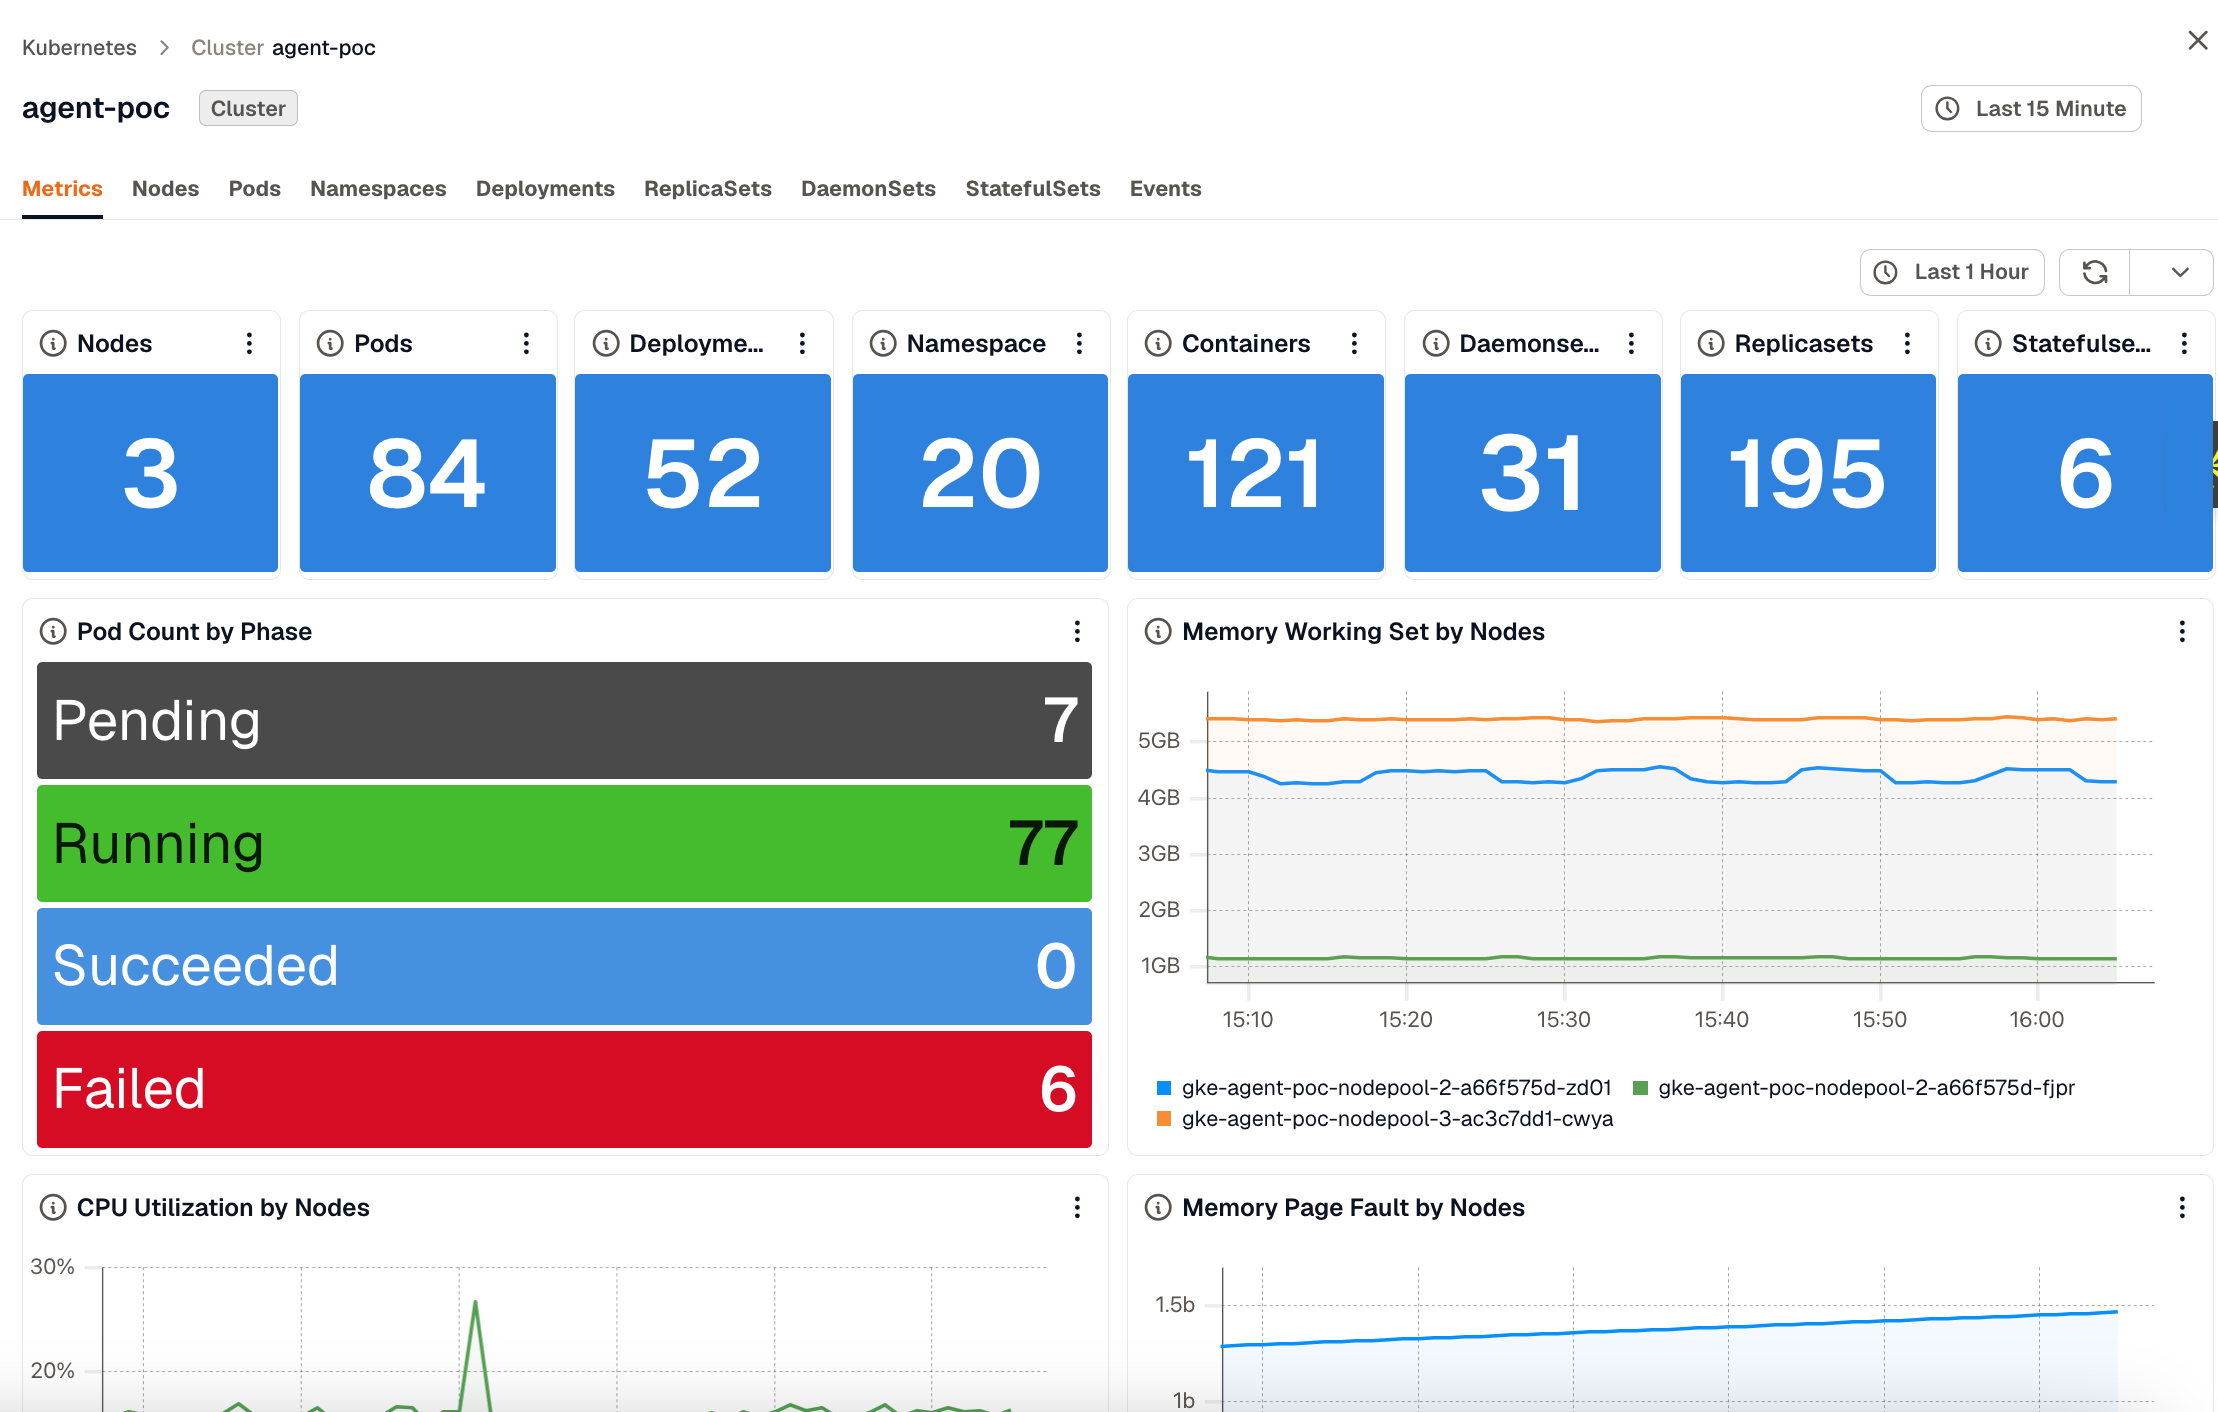Click info icon for Pod Count by Phase
The image size is (2218, 1412).
click(53, 631)
